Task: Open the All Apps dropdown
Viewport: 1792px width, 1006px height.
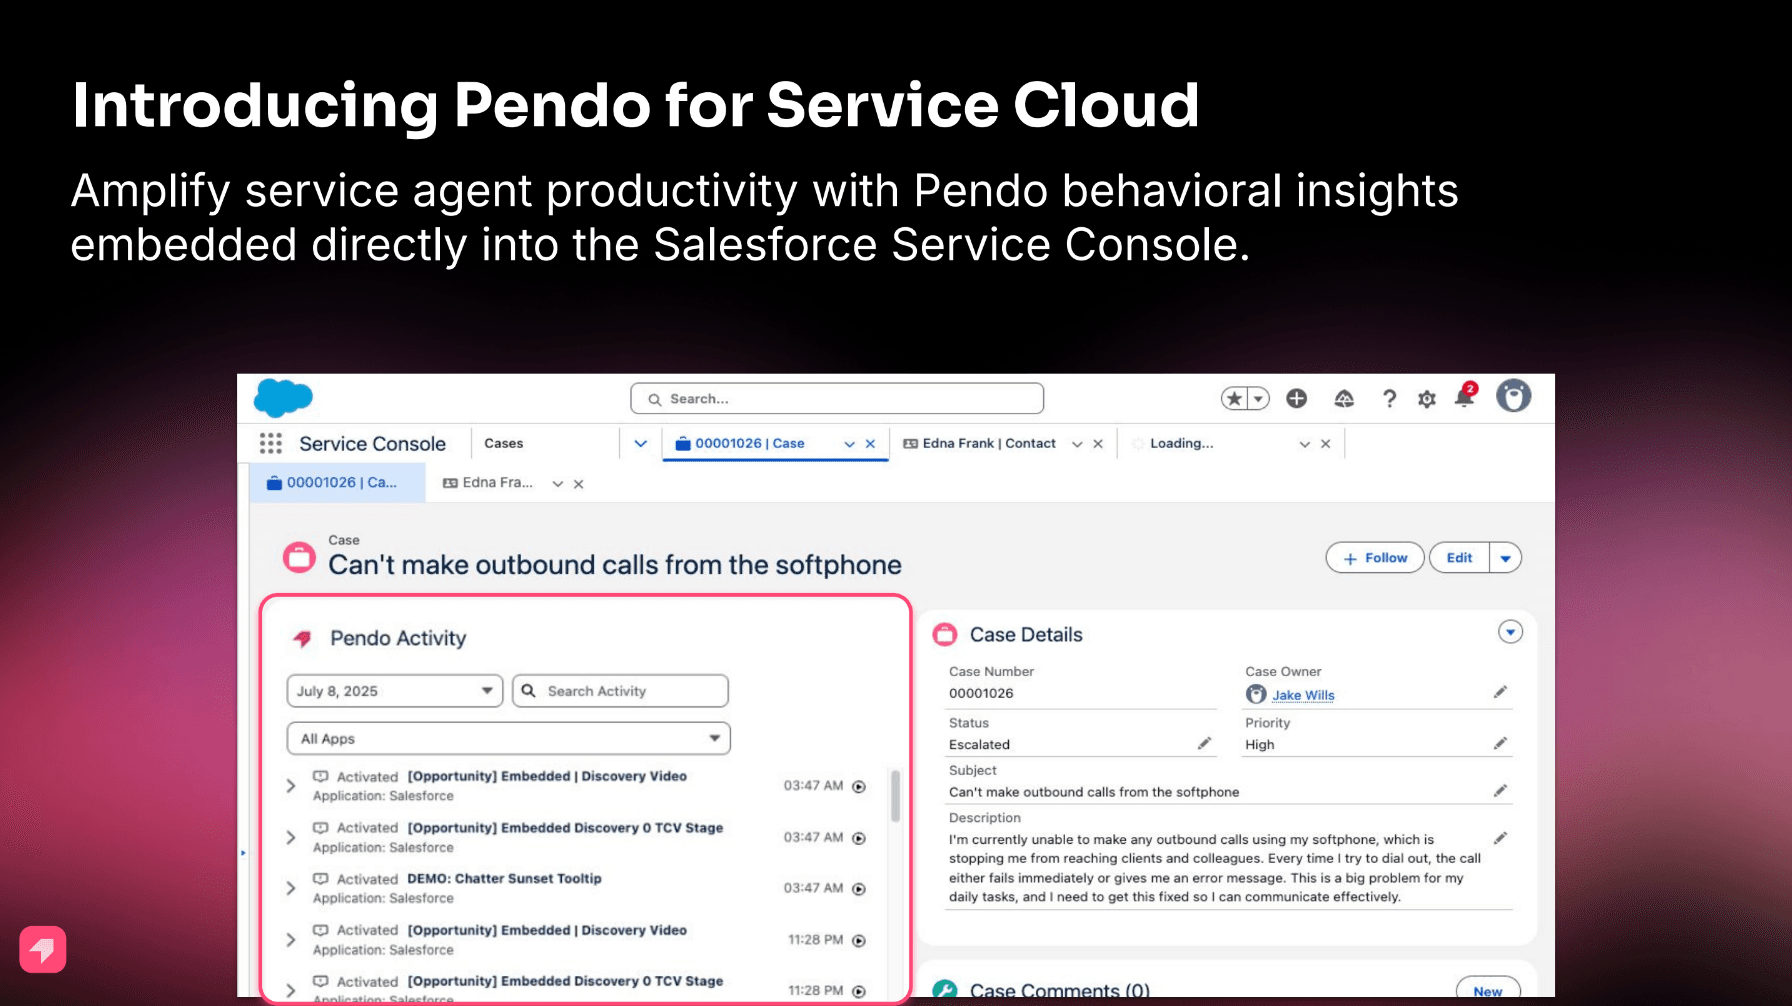Action: [x=509, y=739]
